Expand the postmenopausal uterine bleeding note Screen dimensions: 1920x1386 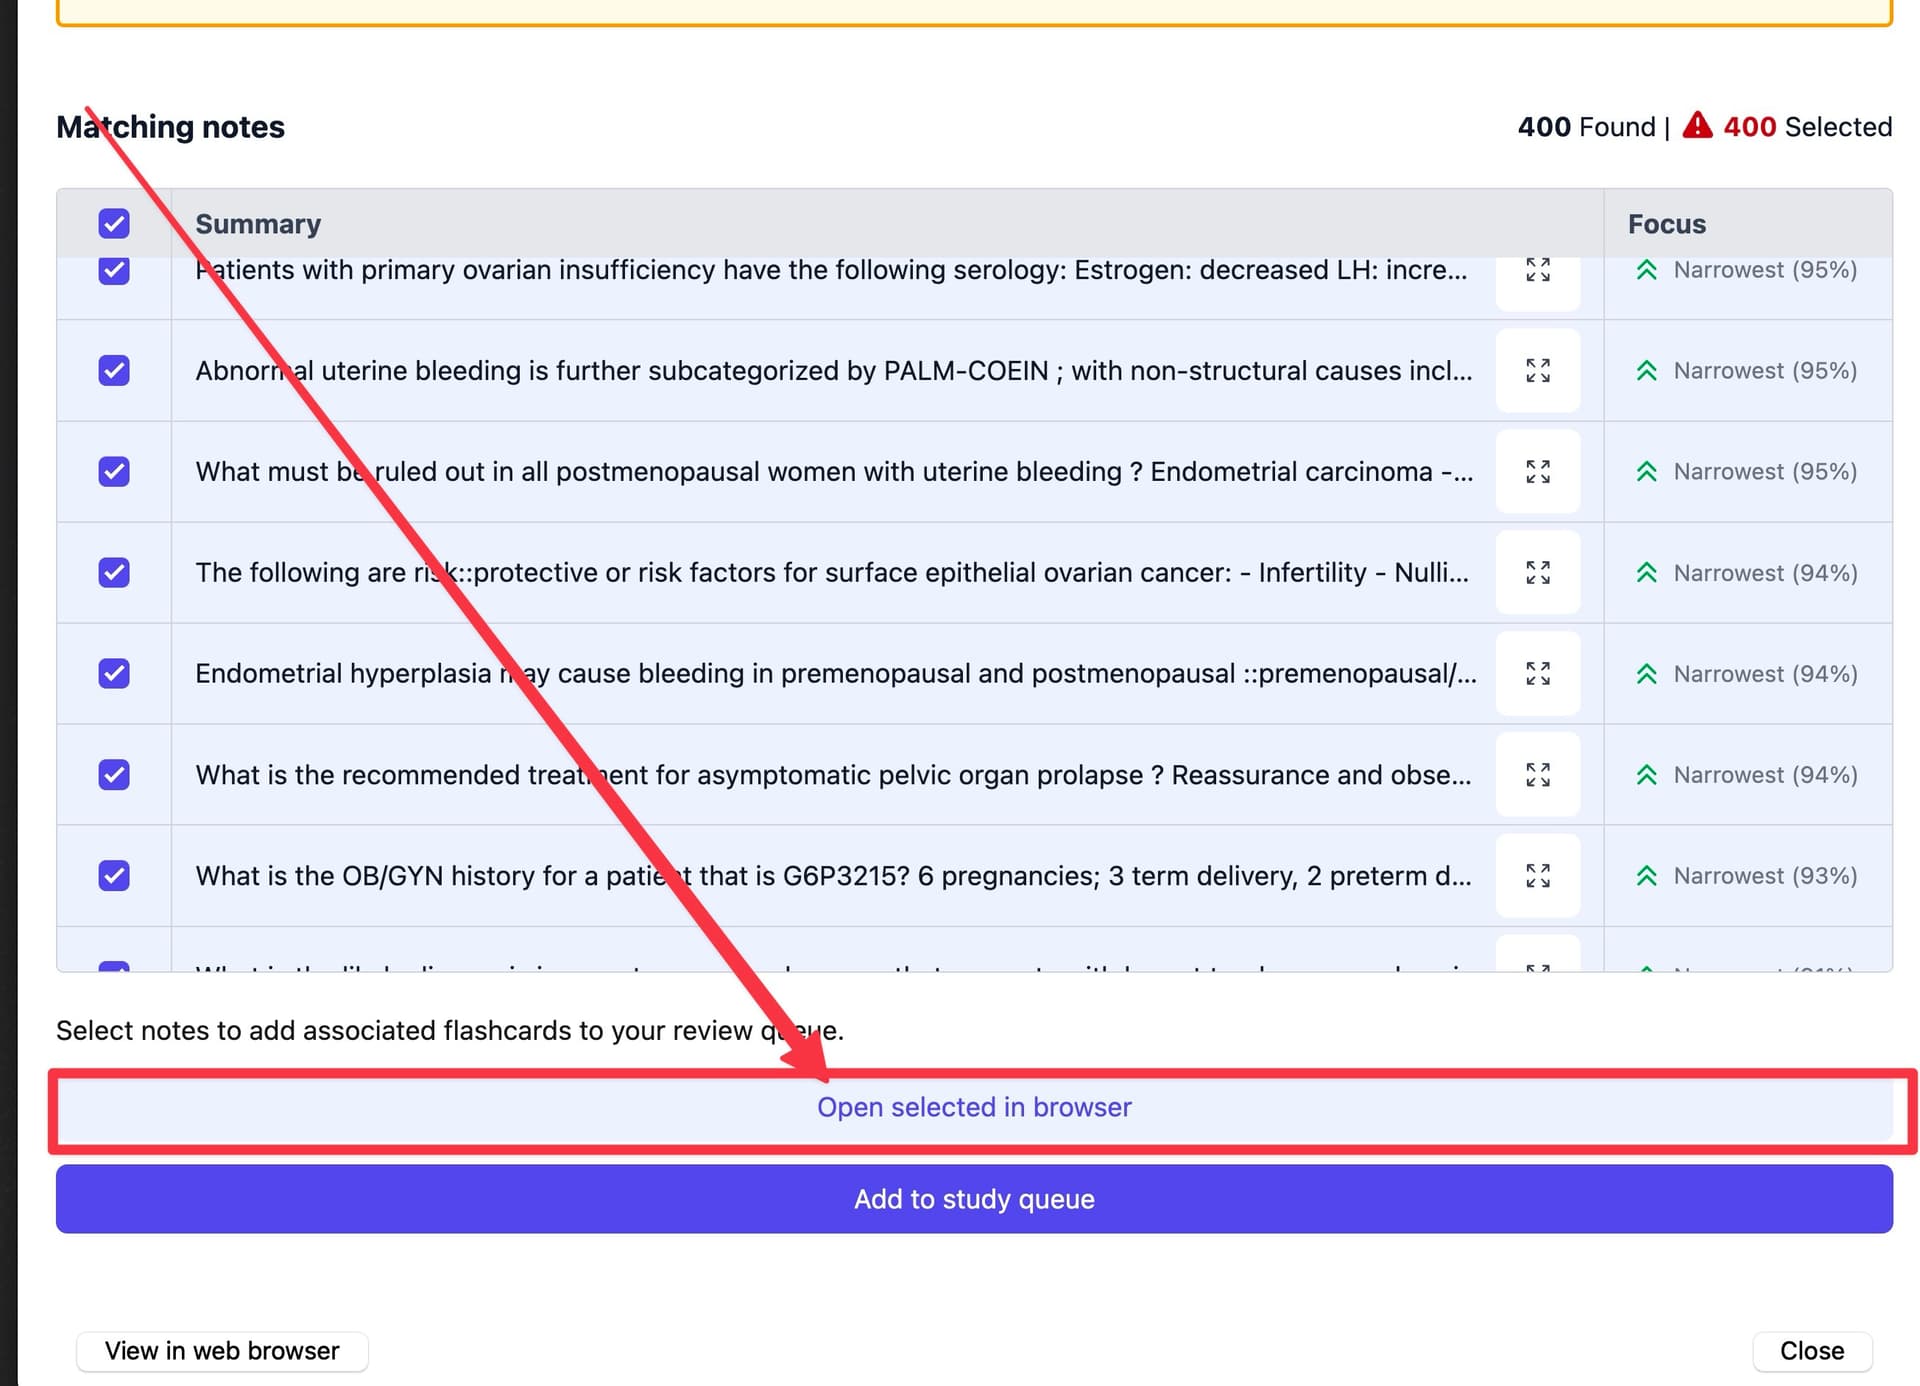tap(1537, 472)
